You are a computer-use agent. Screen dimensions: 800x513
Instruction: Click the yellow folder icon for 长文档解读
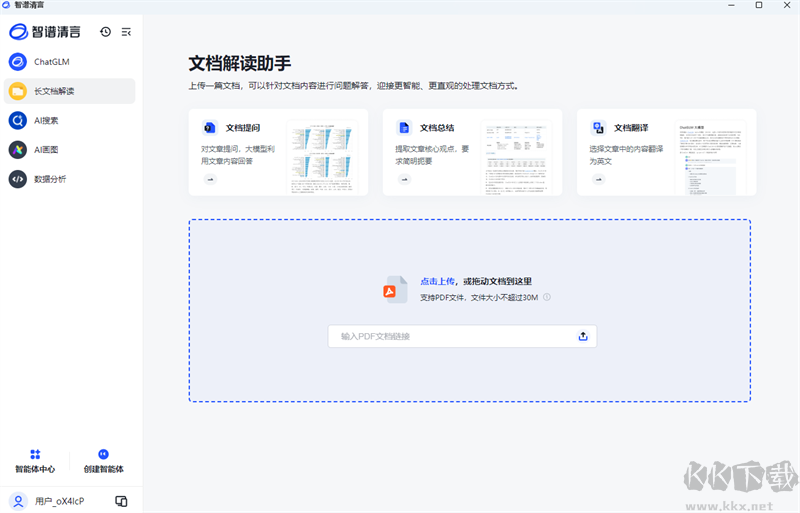tap(18, 91)
